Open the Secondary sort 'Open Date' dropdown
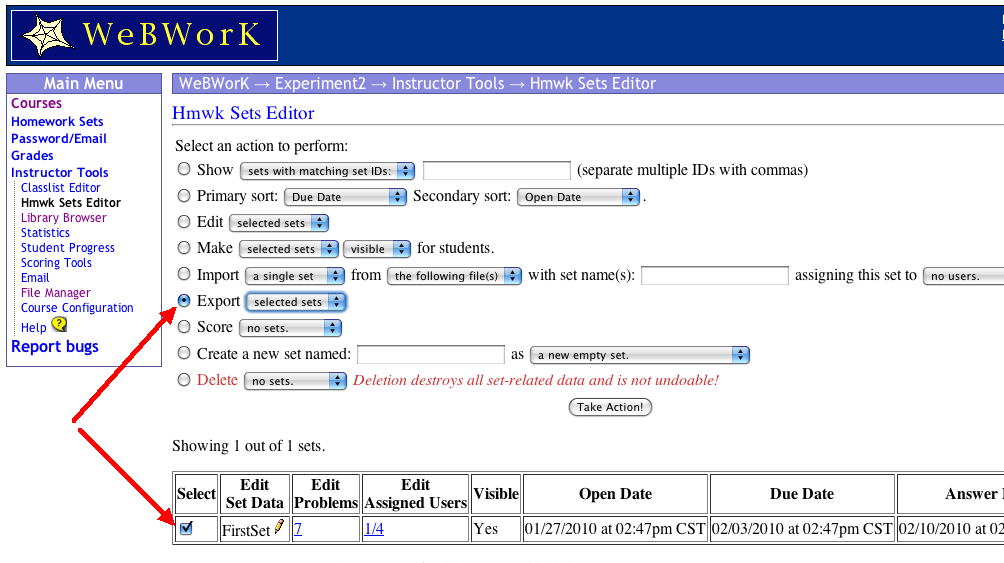 pyautogui.click(x=578, y=197)
